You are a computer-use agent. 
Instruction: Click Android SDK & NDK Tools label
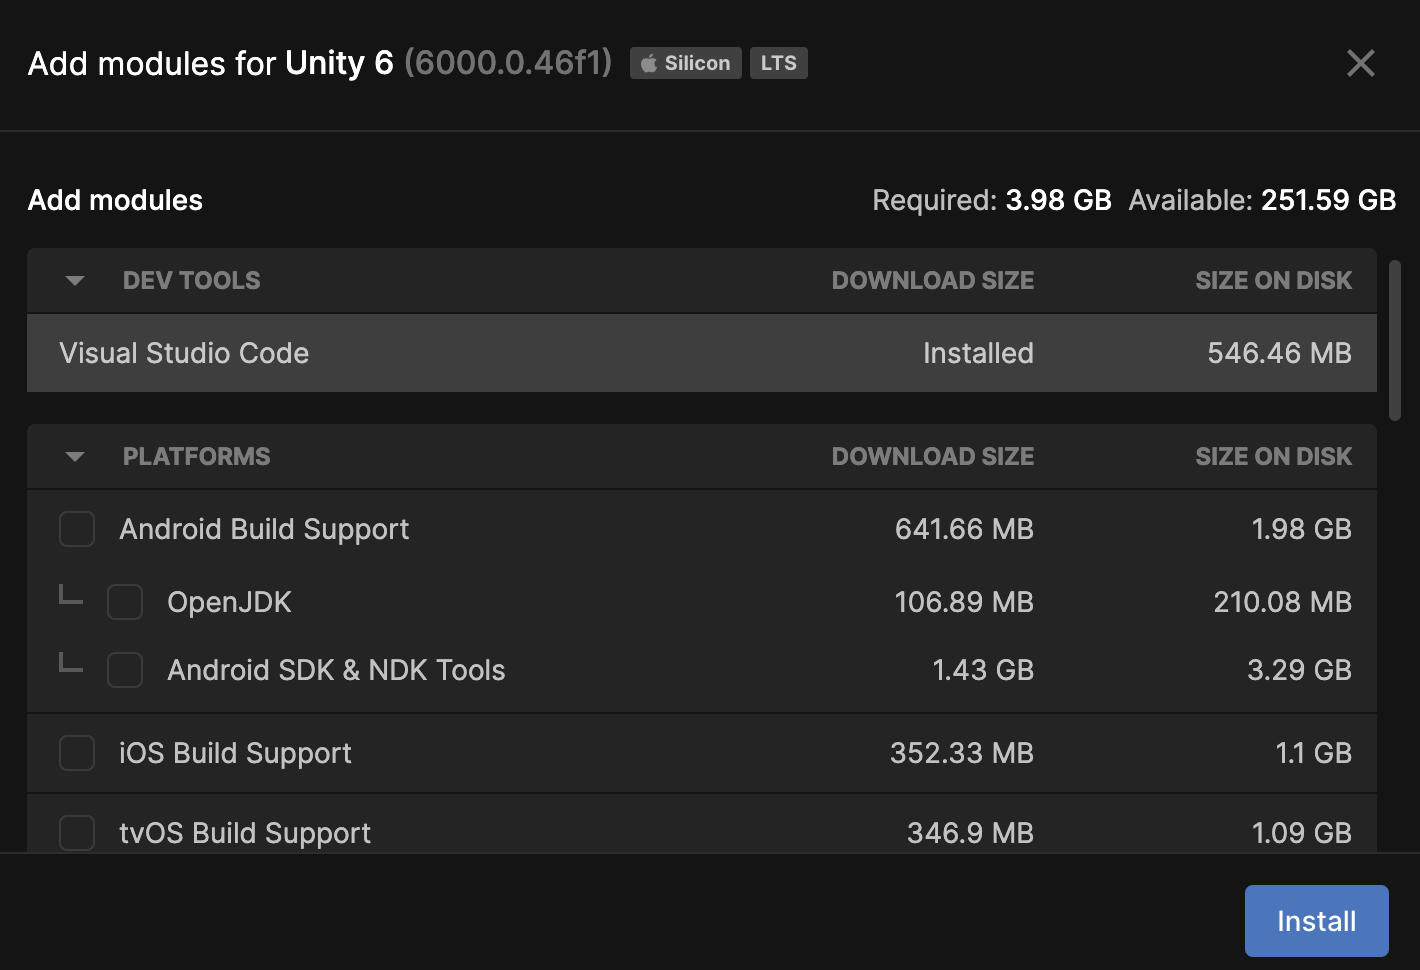point(336,670)
